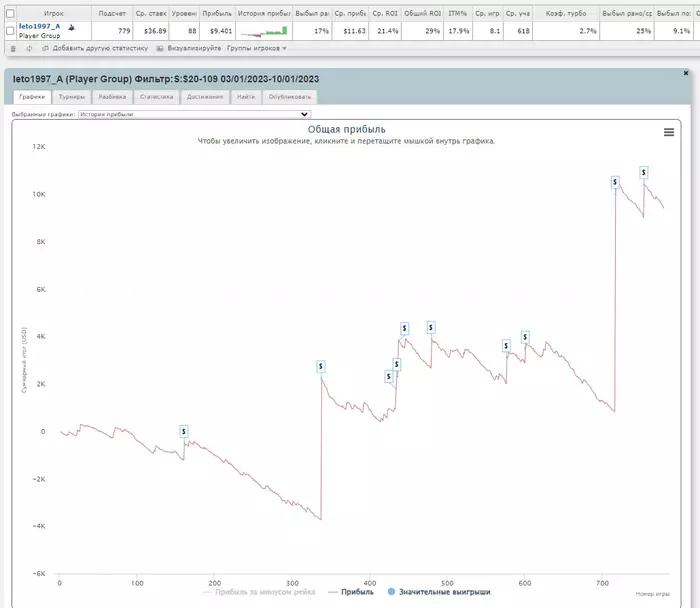700x608 pixels.
Task: Tick the checkbox for leto1997_A row
Action: point(10,31)
